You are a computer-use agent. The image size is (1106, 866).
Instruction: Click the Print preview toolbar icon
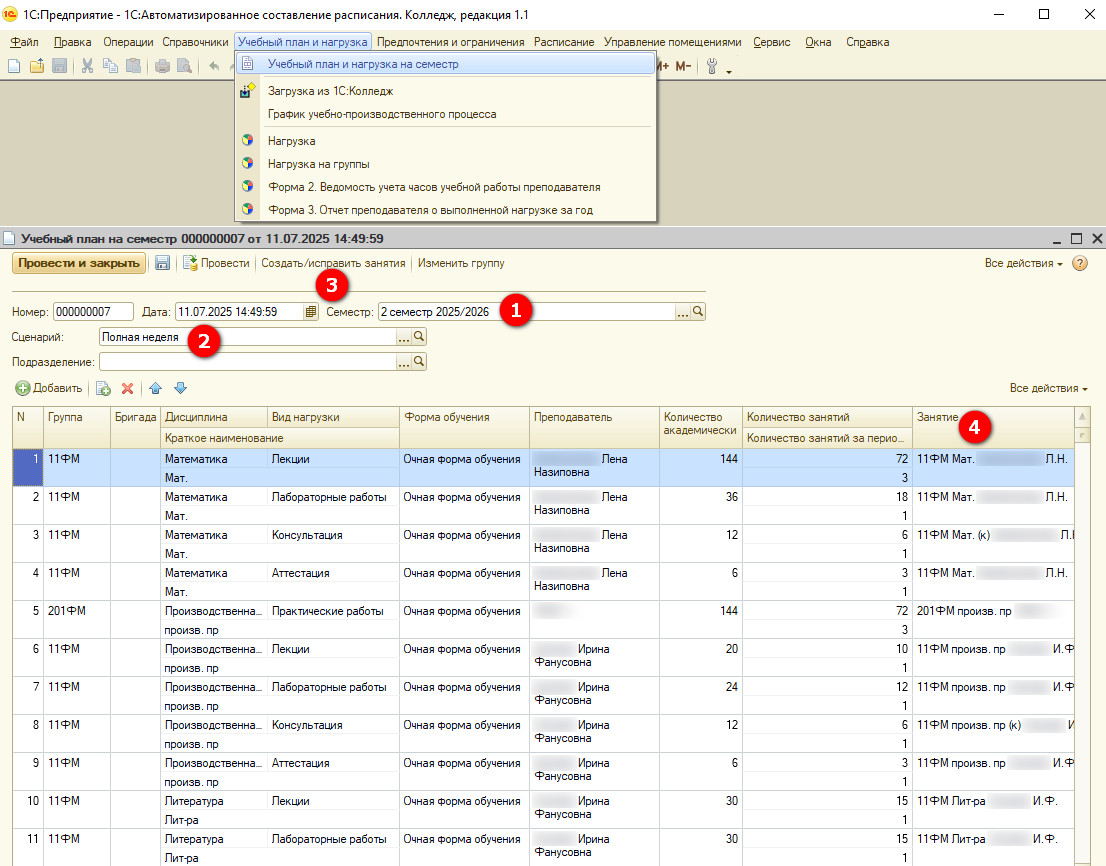(x=184, y=66)
